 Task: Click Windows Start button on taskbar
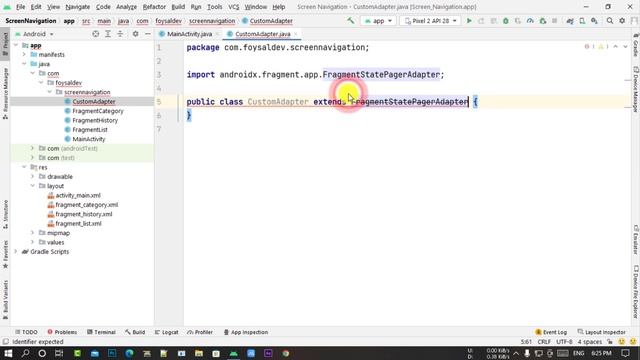pyautogui.click(x=8, y=353)
